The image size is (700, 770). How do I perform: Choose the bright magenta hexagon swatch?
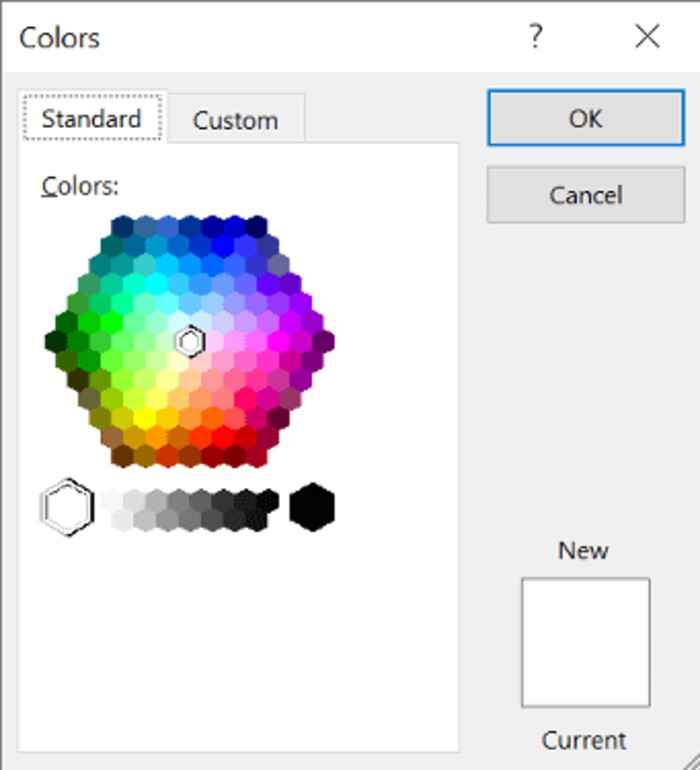point(279,341)
